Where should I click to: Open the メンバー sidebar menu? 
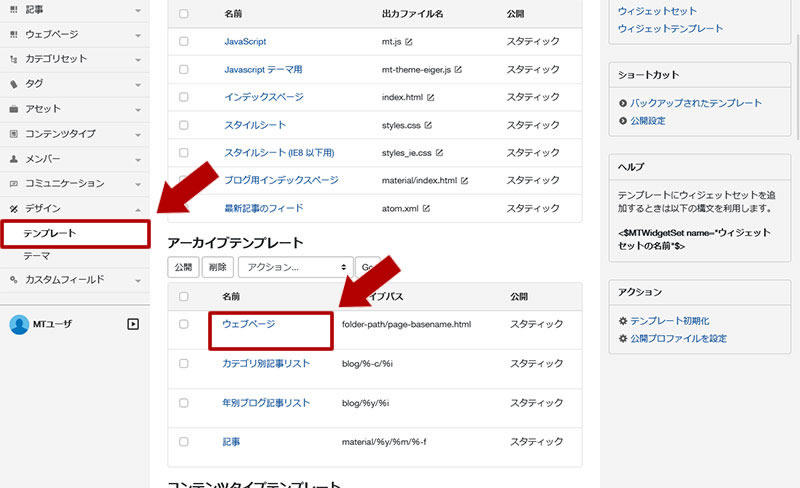coord(74,159)
